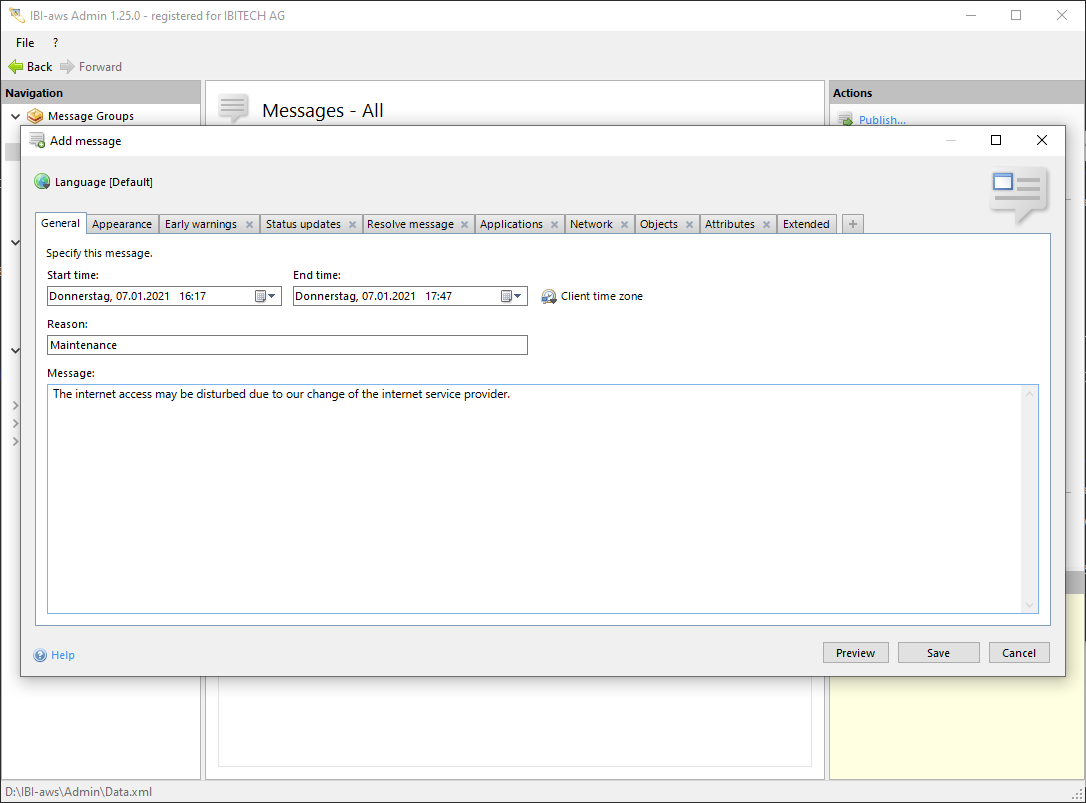This screenshot has height=803, width=1086.
Task: Collapse the Message Groups tree node
Action: [15, 116]
